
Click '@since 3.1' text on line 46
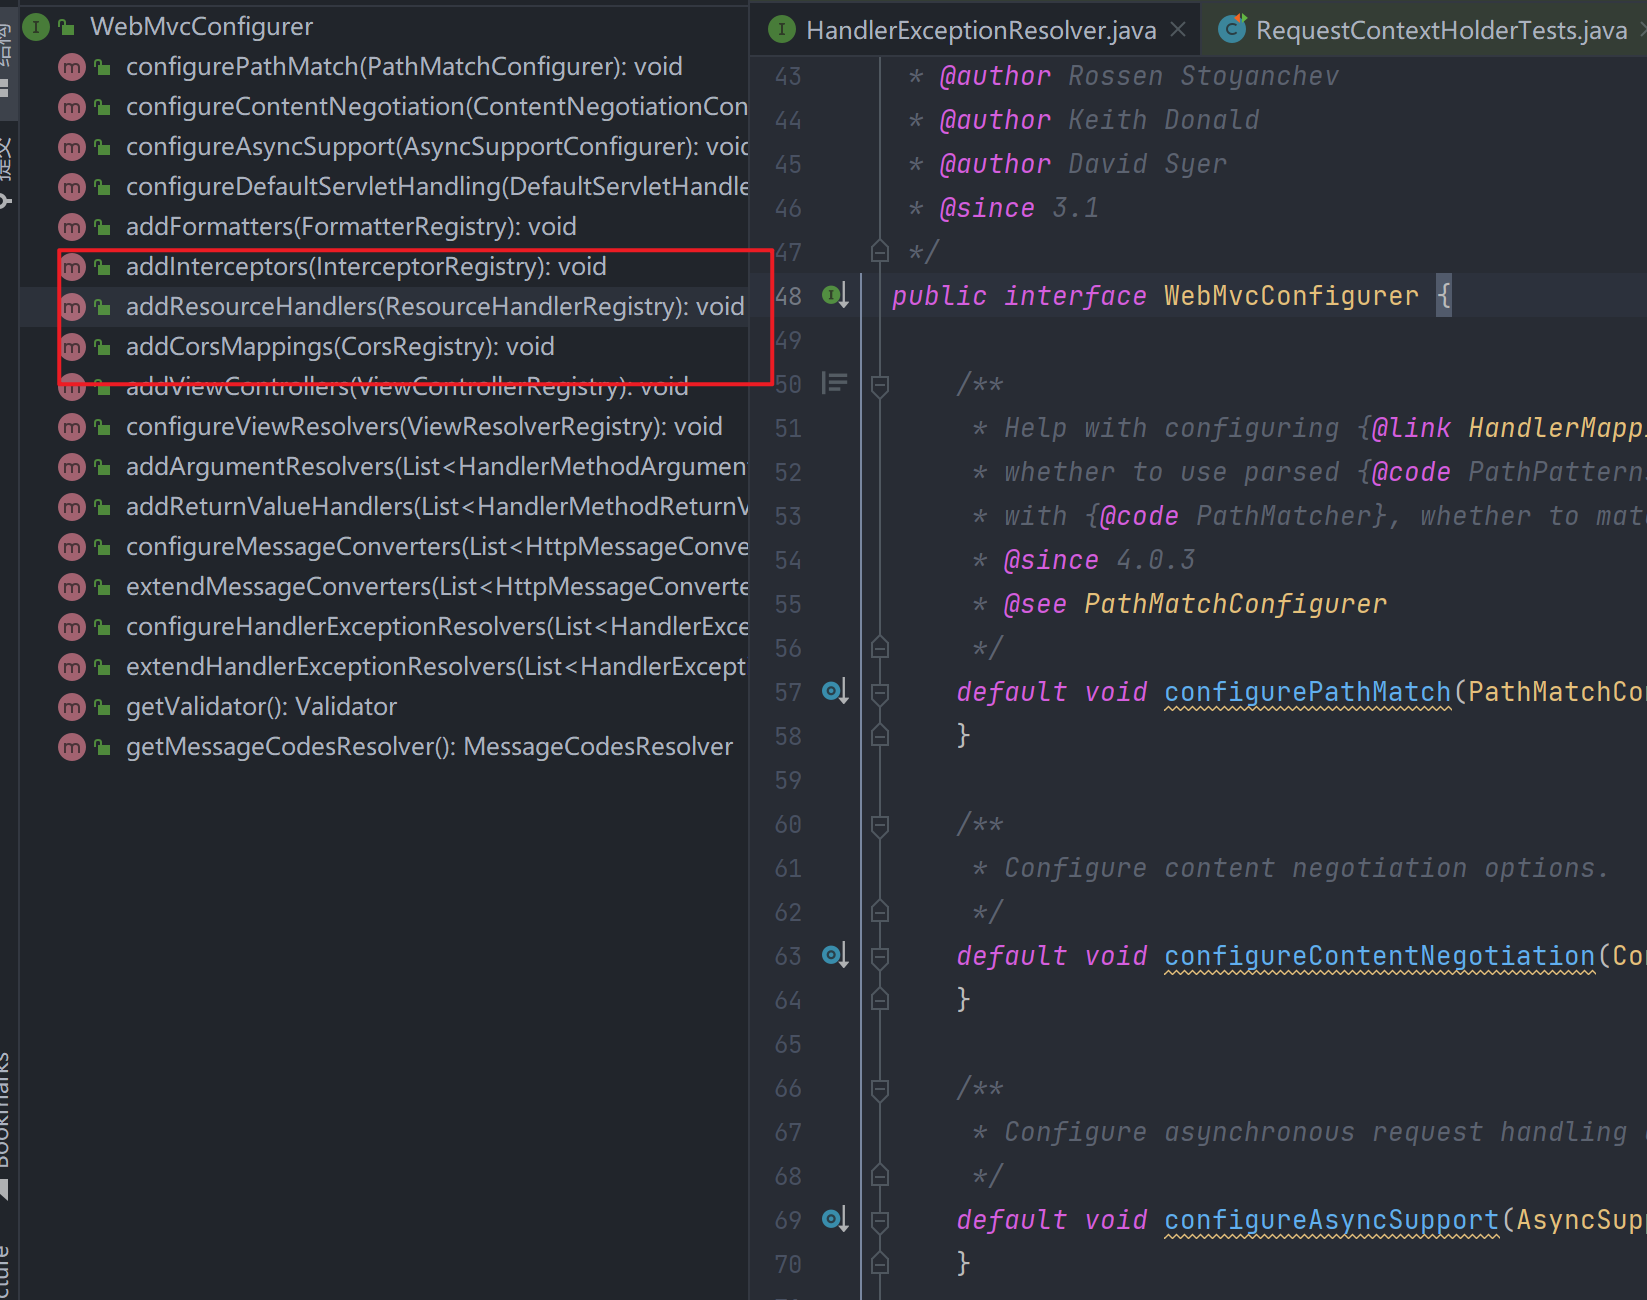click(x=1019, y=208)
